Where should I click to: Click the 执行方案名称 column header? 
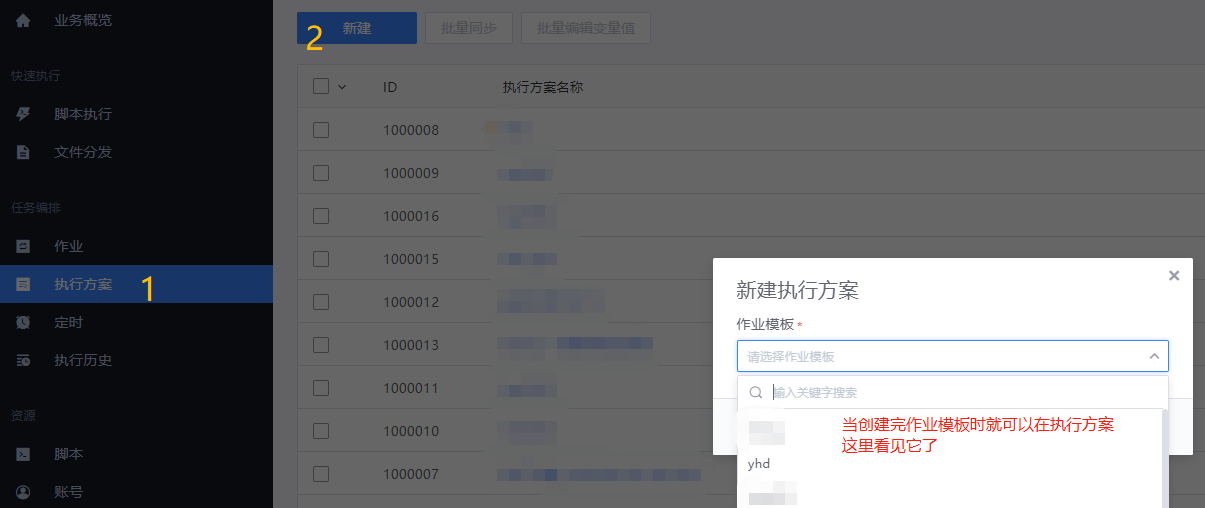click(x=542, y=87)
